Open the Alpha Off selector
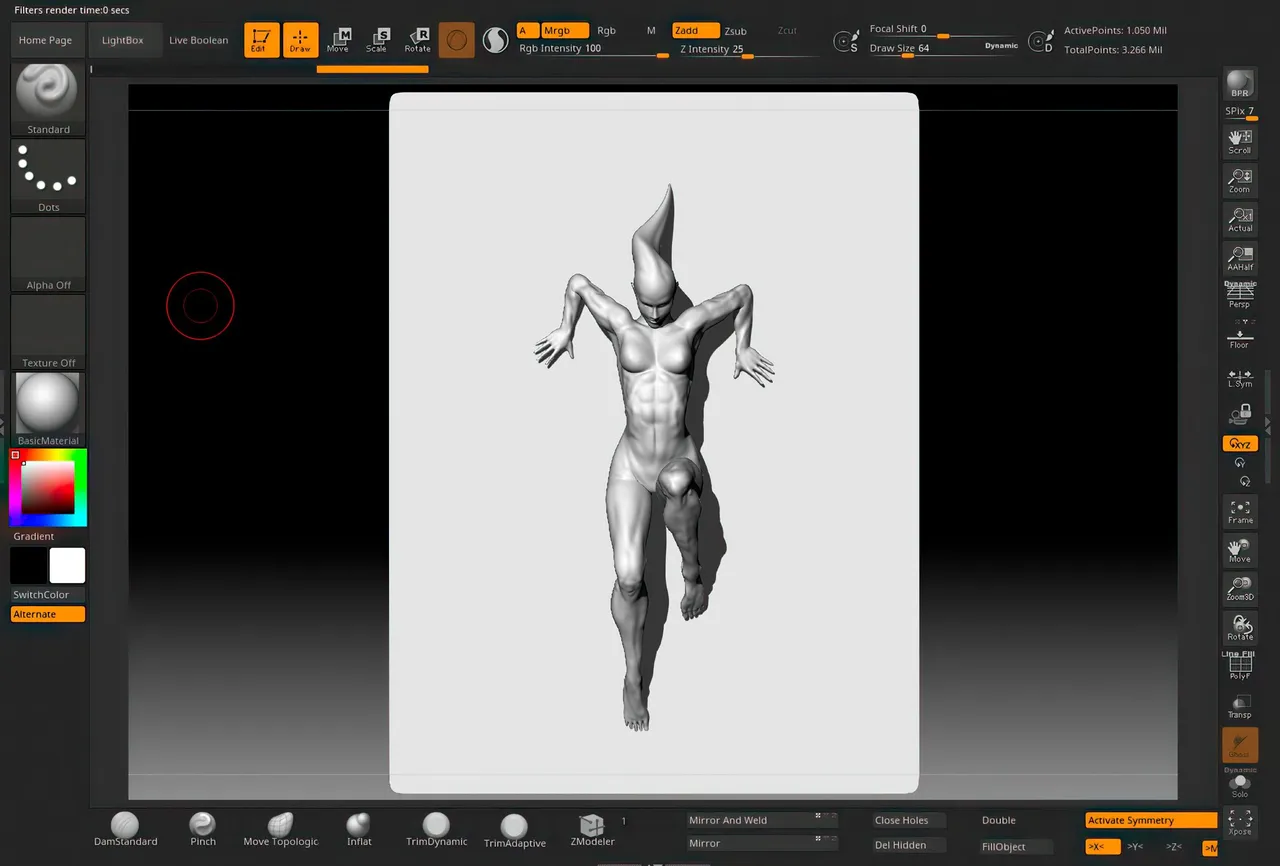Viewport: 1280px width, 866px height. [x=48, y=255]
